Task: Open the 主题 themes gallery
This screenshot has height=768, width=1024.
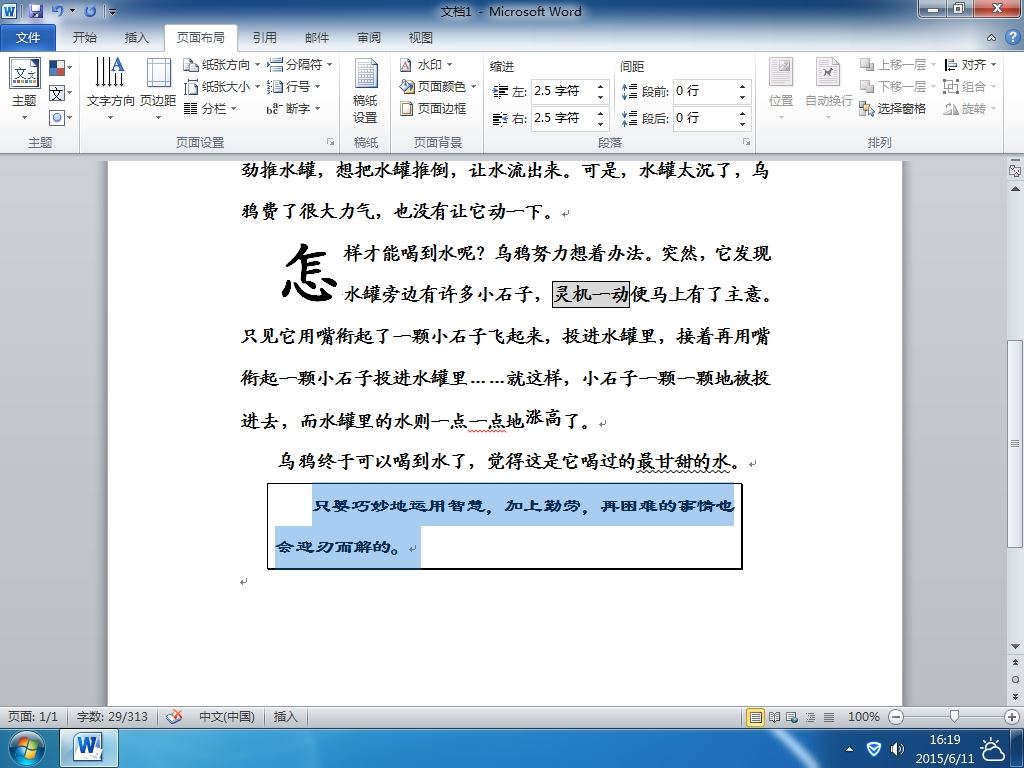Action: point(25,89)
